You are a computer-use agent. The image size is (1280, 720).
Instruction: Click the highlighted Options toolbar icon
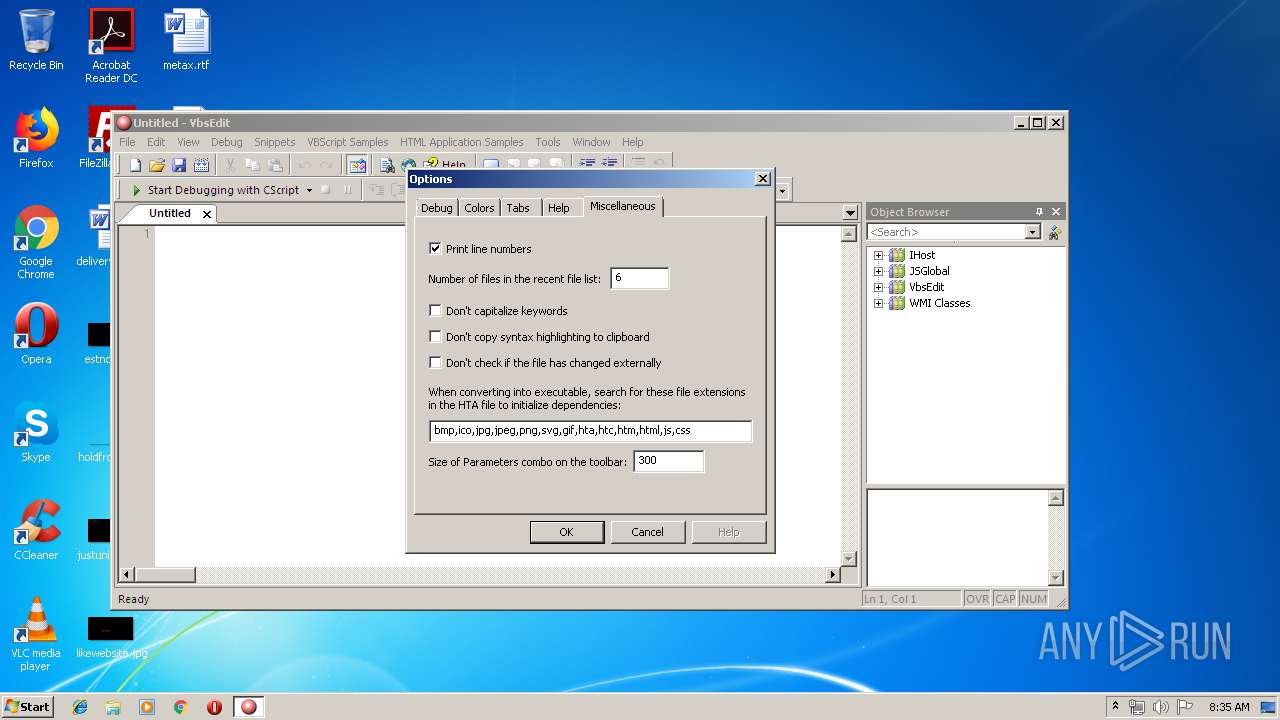point(357,165)
